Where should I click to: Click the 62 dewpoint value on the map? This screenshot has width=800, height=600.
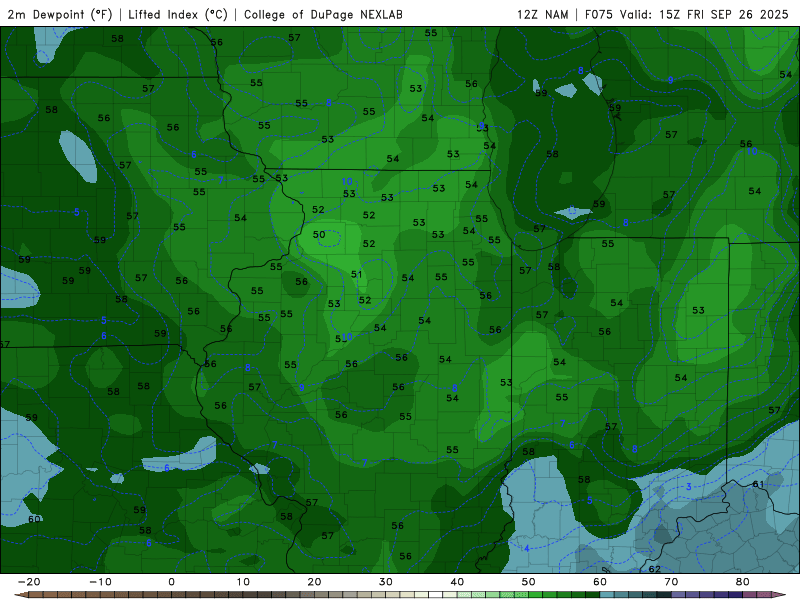(655, 569)
